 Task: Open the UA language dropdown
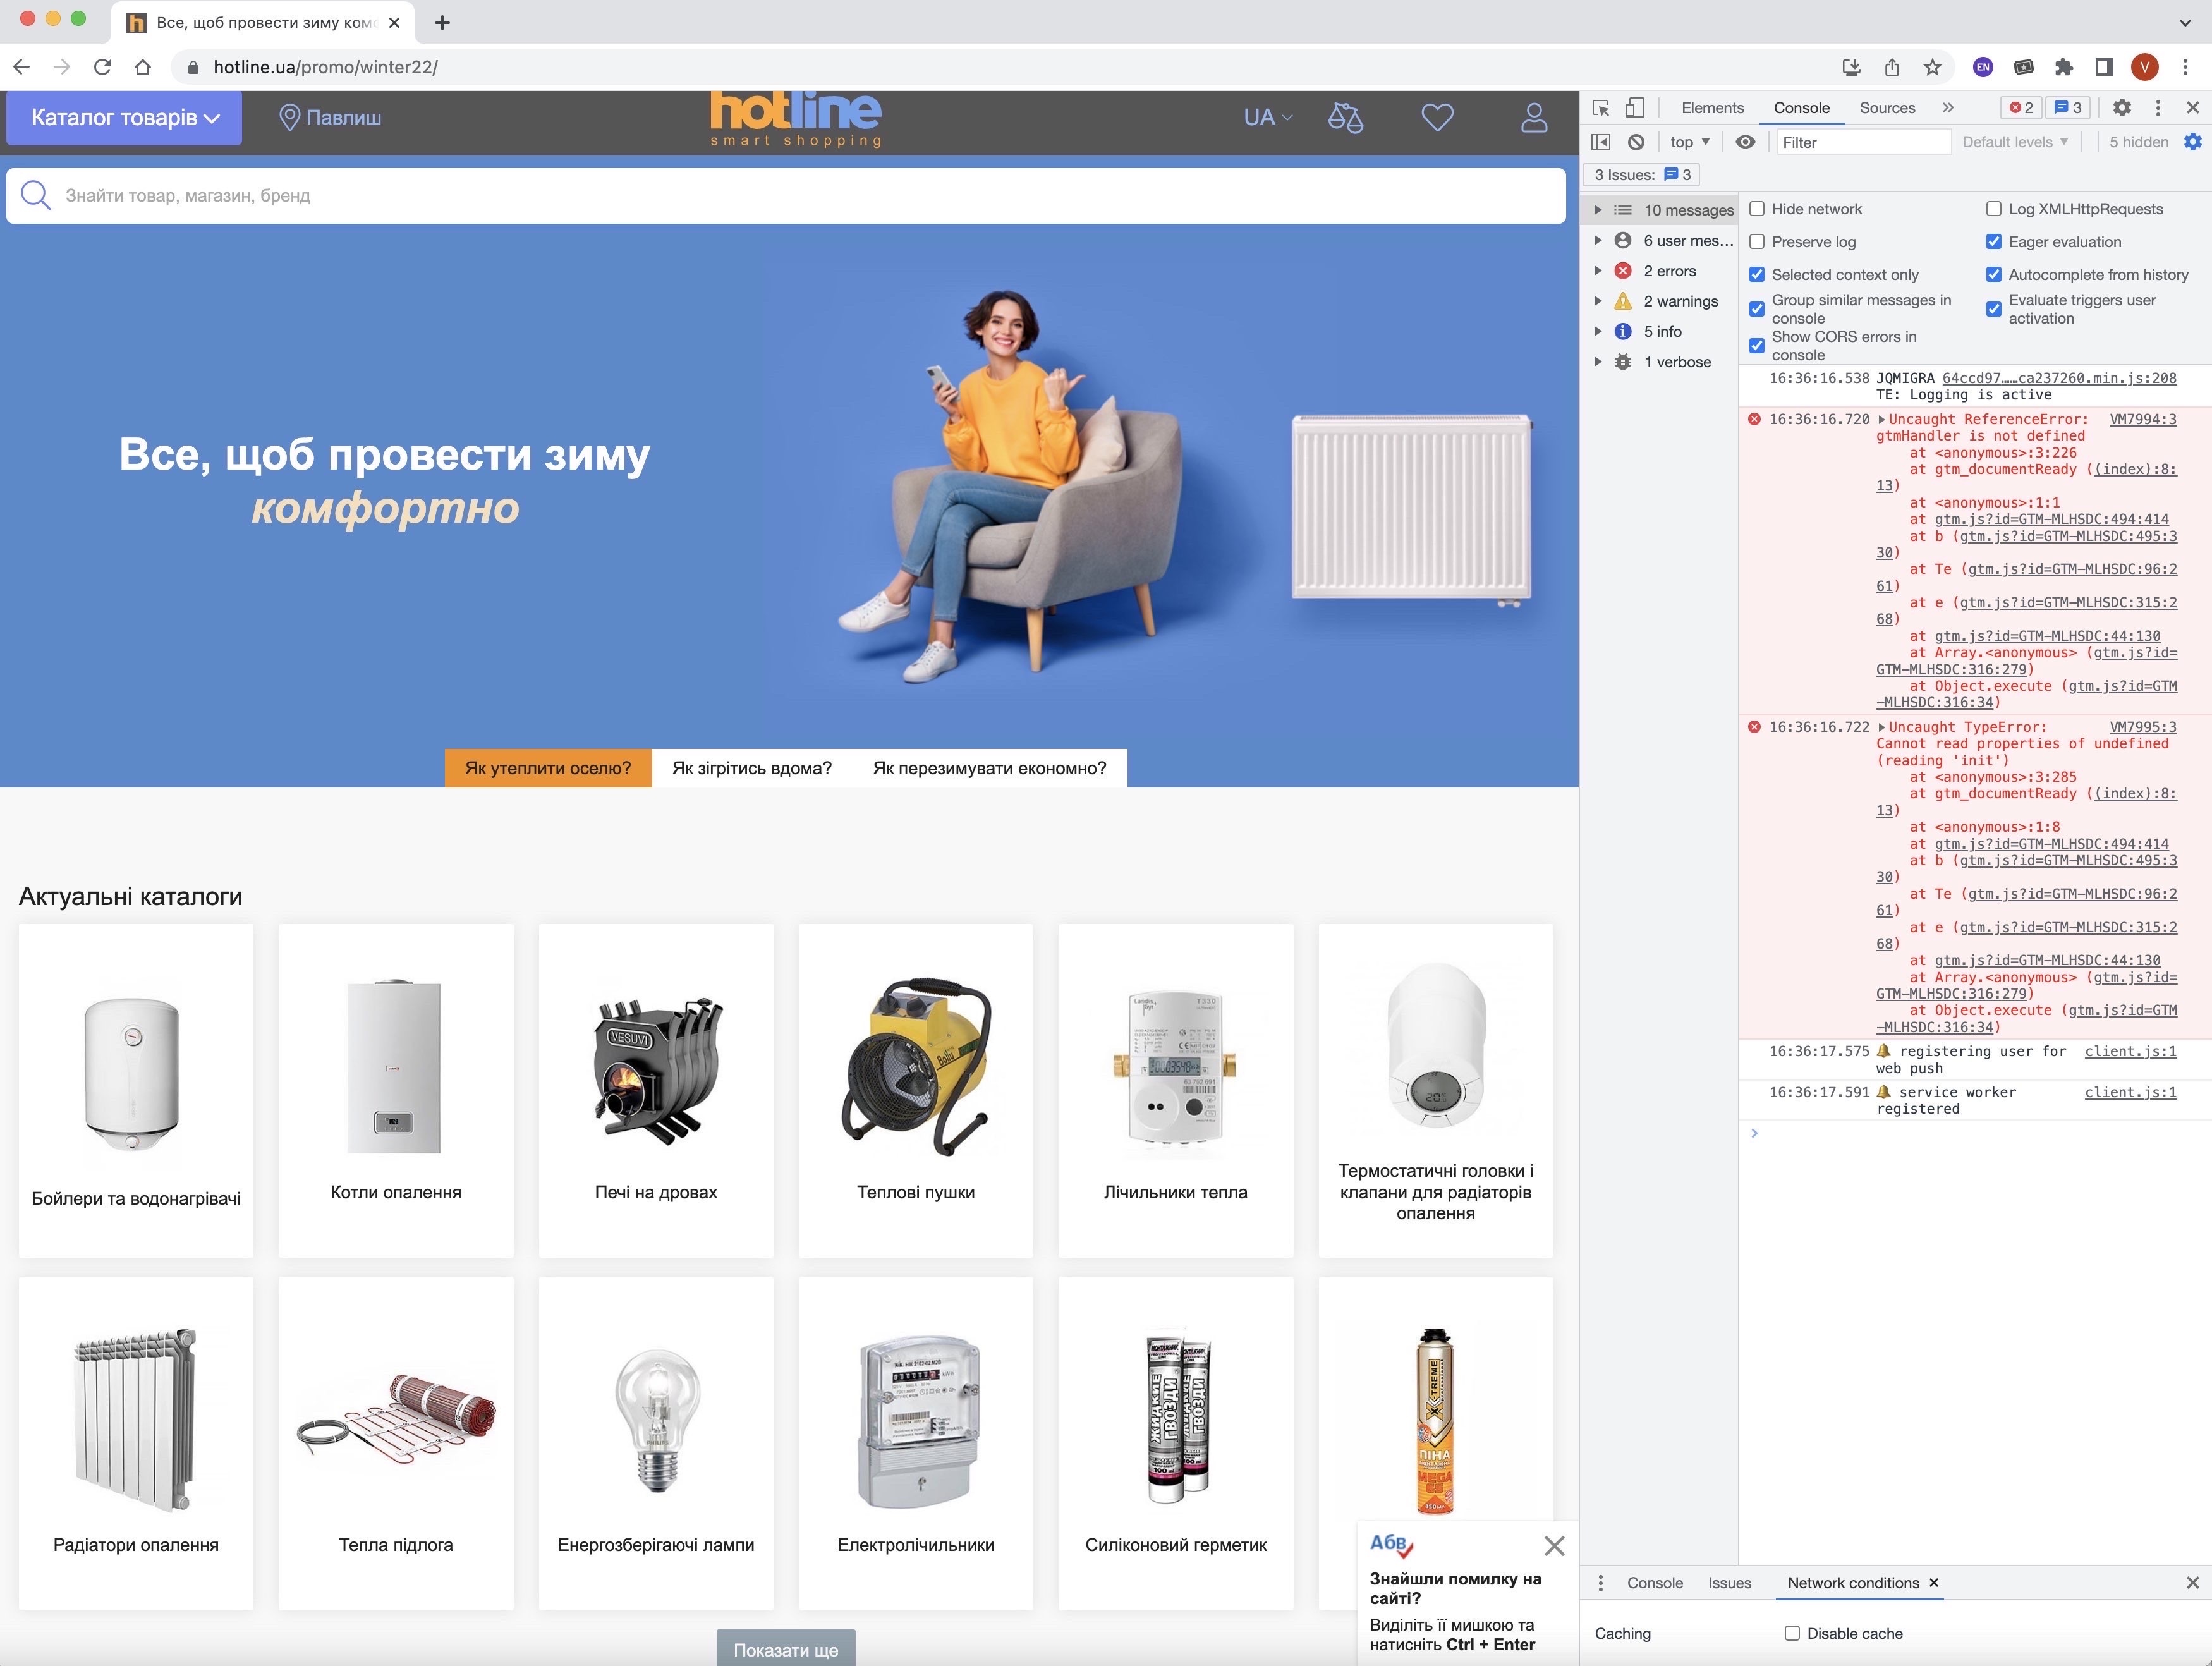(x=1267, y=118)
